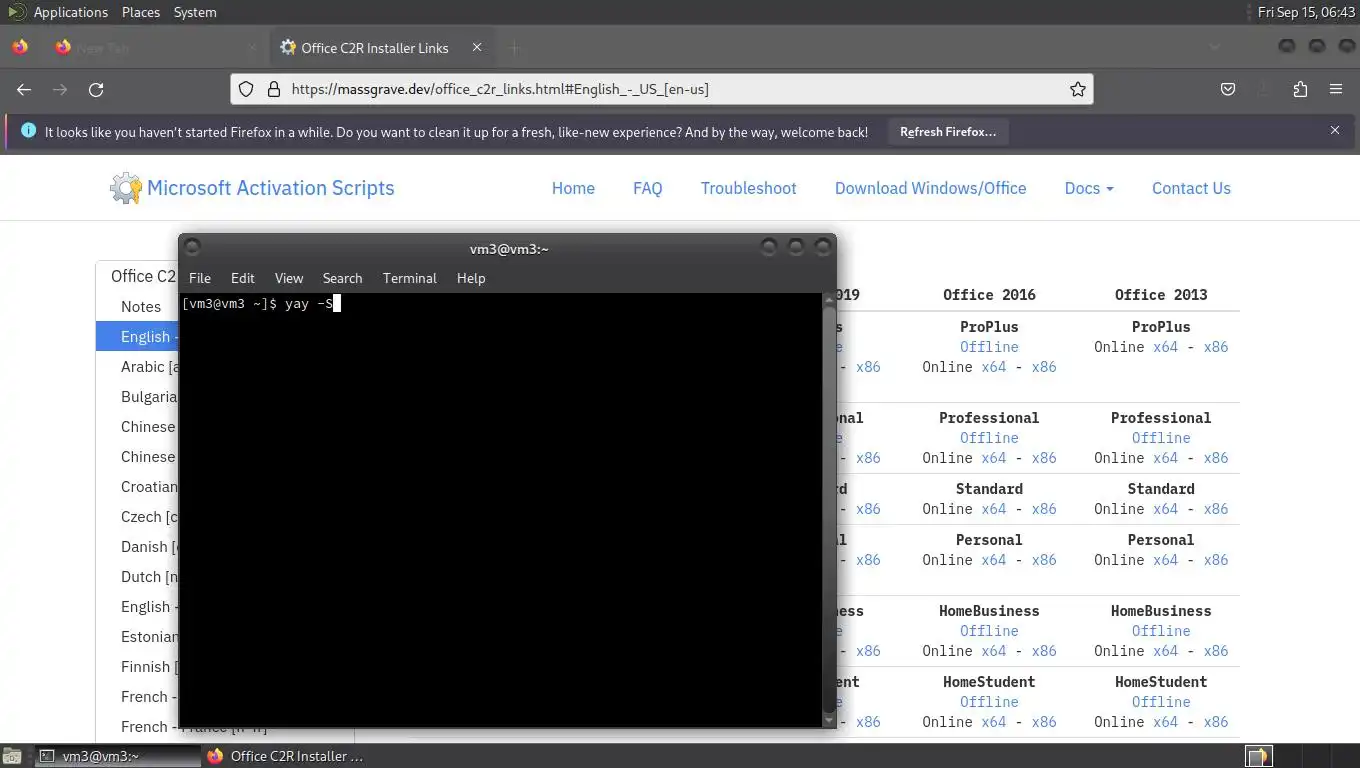The height and width of the screenshot is (768, 1360).
Task: Open the terminal Help menu
Action: pos(471,278)
